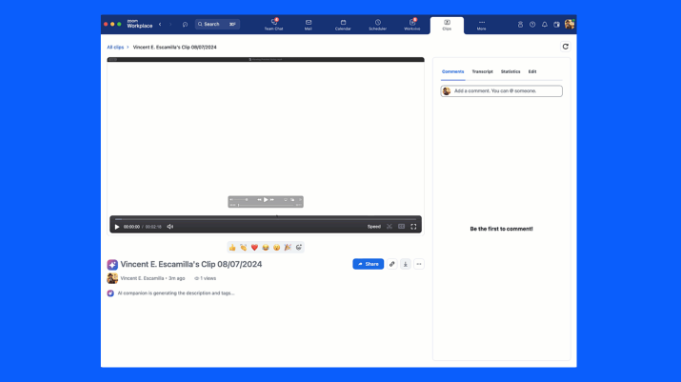Open the More menu in top bar
681x382 pixels.
click(x=481, y=25)
